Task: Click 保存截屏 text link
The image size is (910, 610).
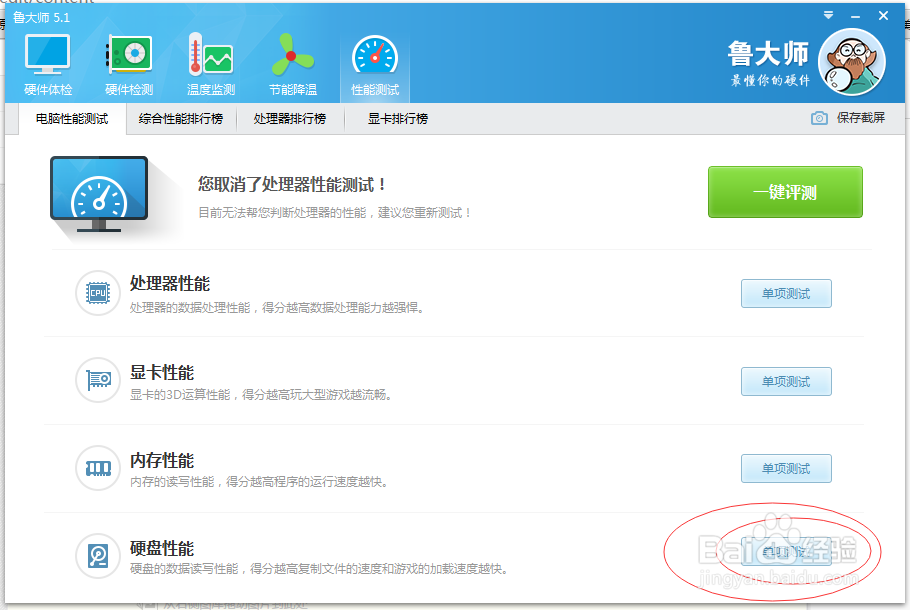Action: (861, 118)
